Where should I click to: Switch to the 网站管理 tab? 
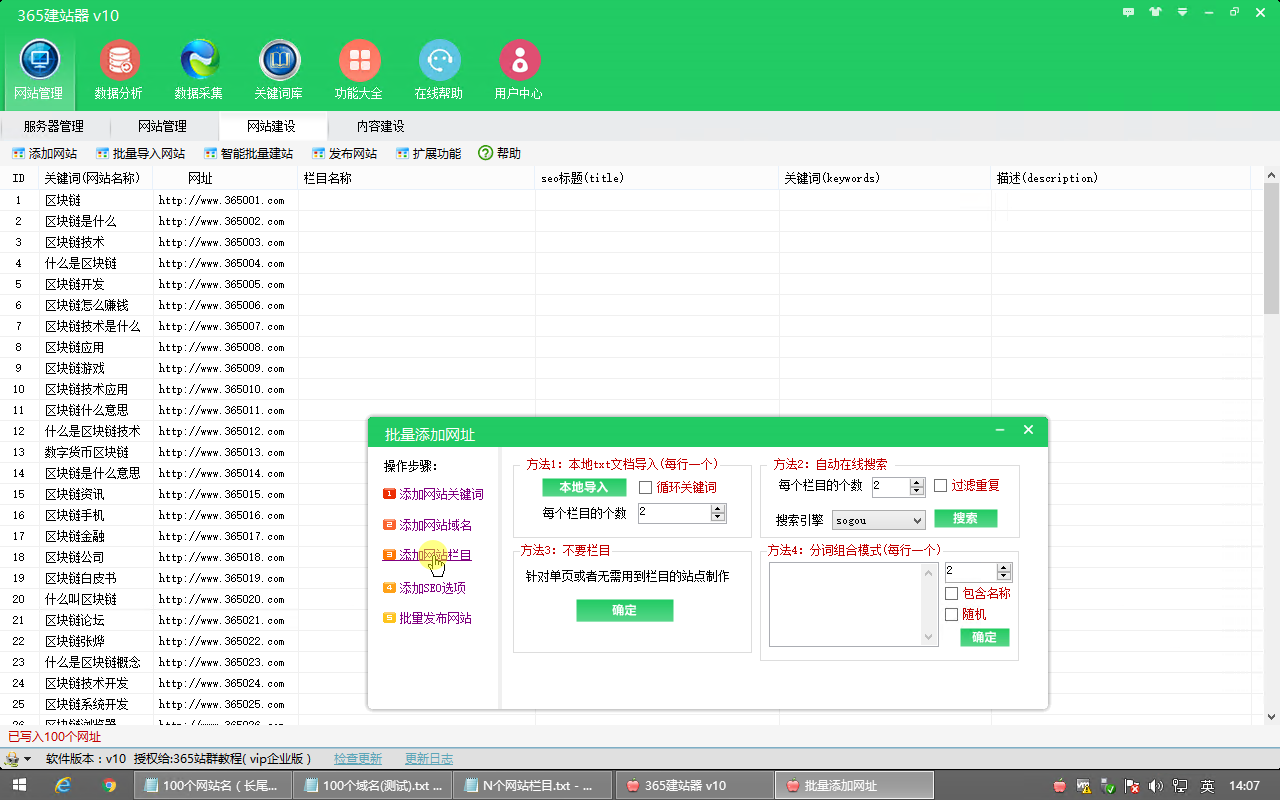(162, 126)
